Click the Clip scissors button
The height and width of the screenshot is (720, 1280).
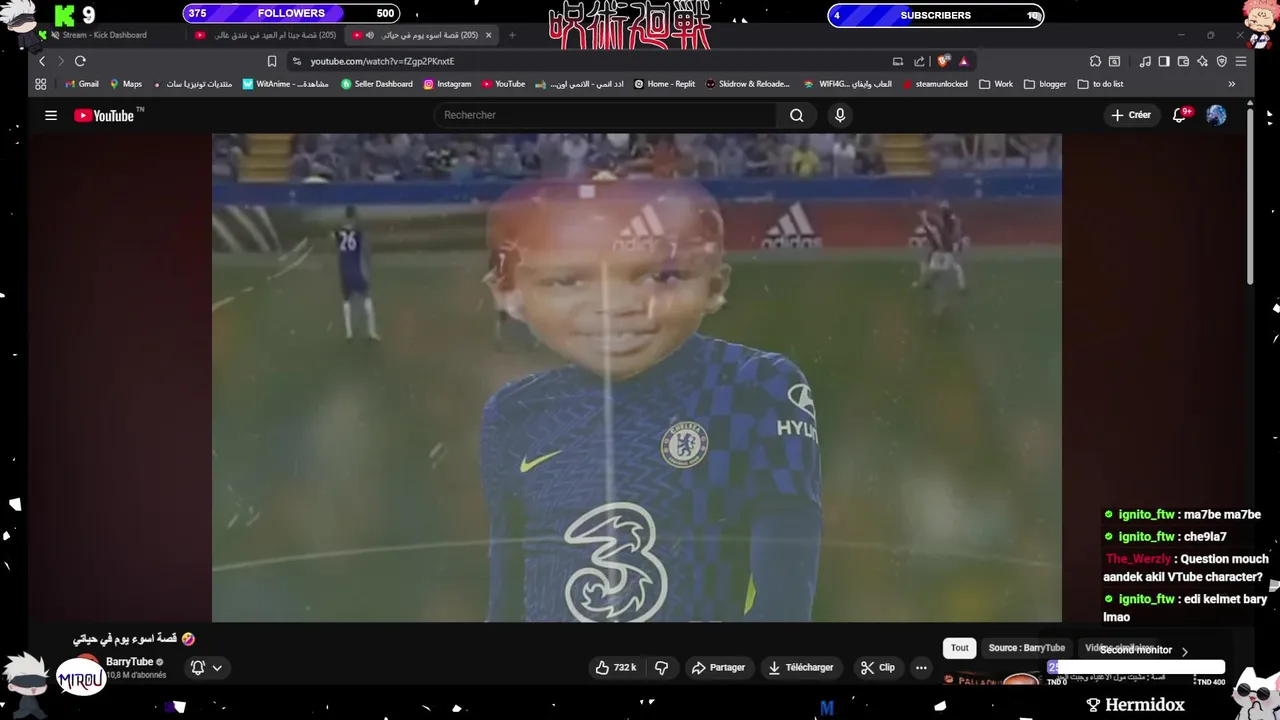(878, 668)
